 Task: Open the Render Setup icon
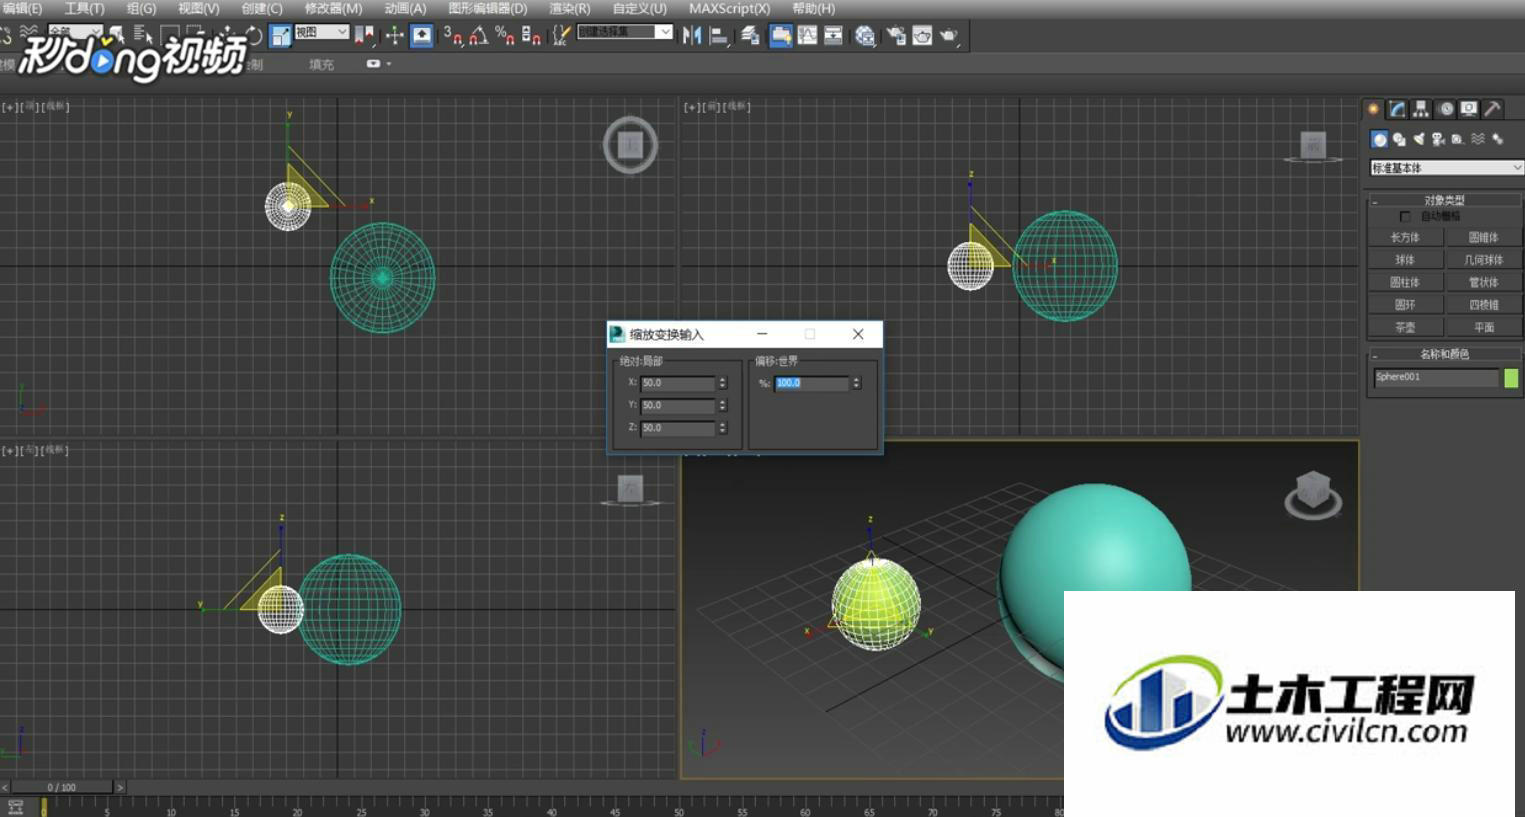click(897, 36)
